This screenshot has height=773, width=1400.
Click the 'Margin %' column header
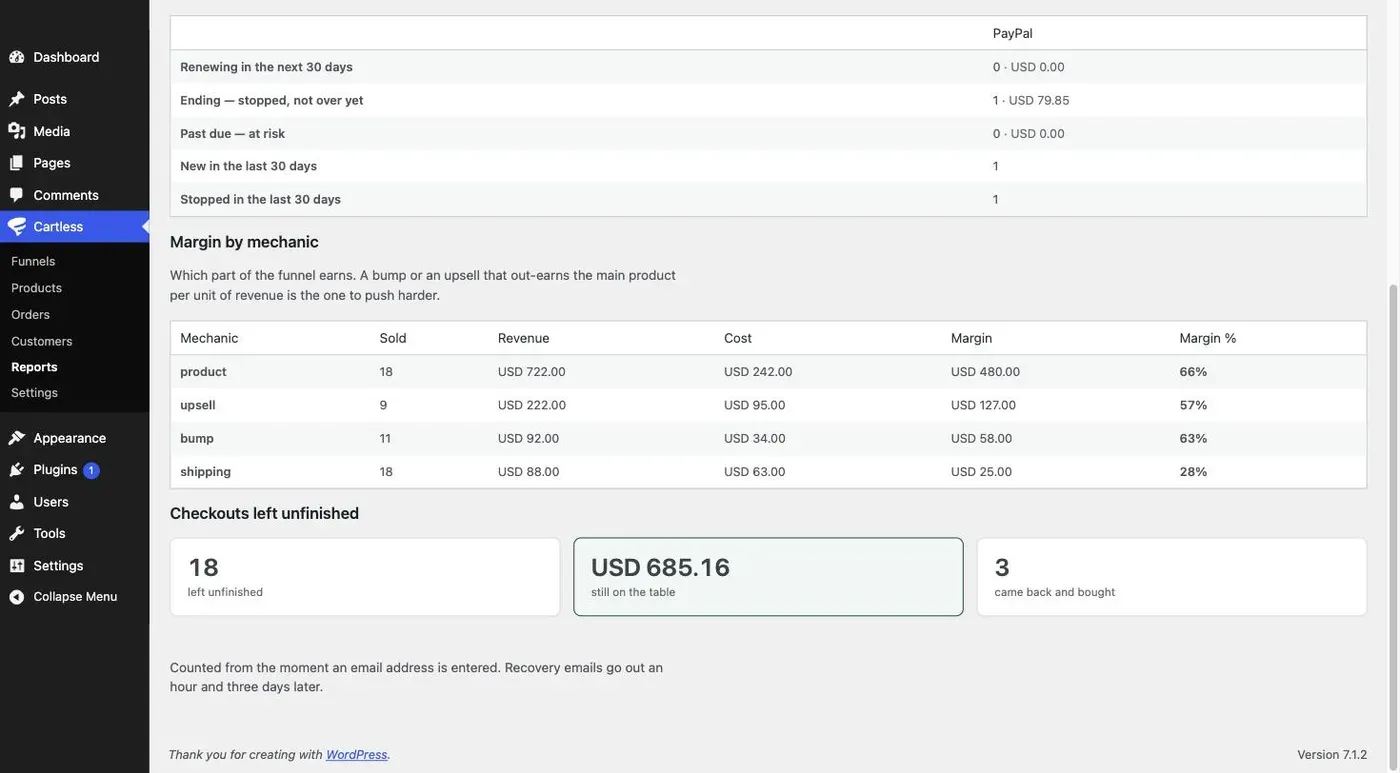[x=1208, y=338]
